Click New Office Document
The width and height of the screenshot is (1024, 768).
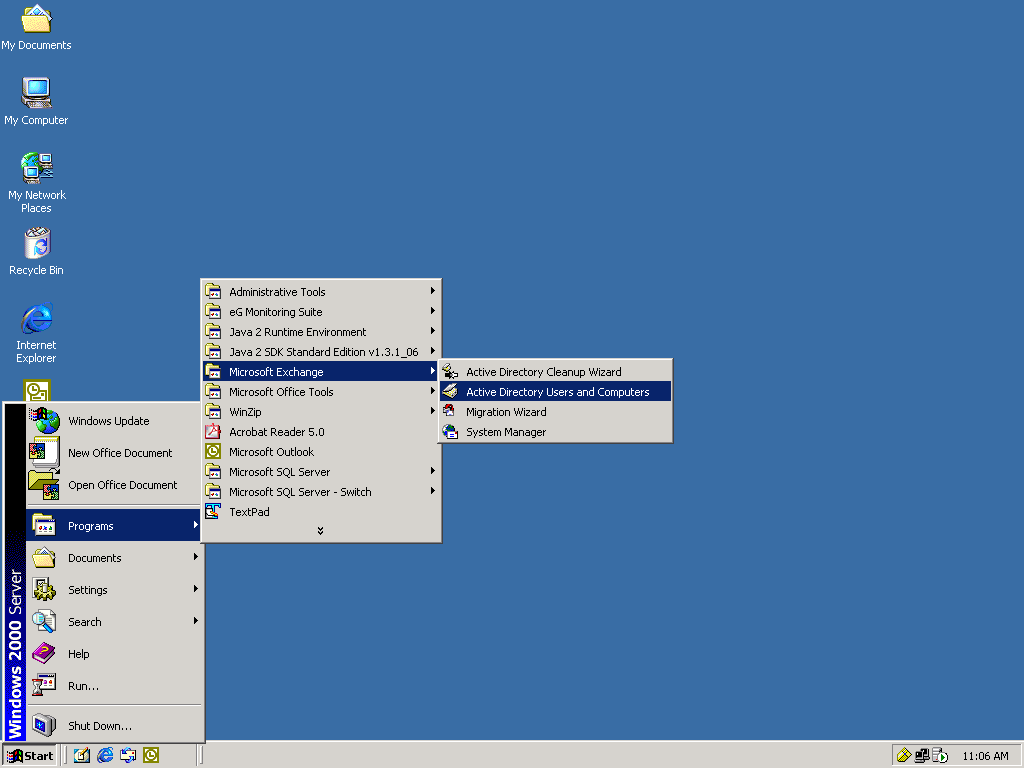coord(114,453)
